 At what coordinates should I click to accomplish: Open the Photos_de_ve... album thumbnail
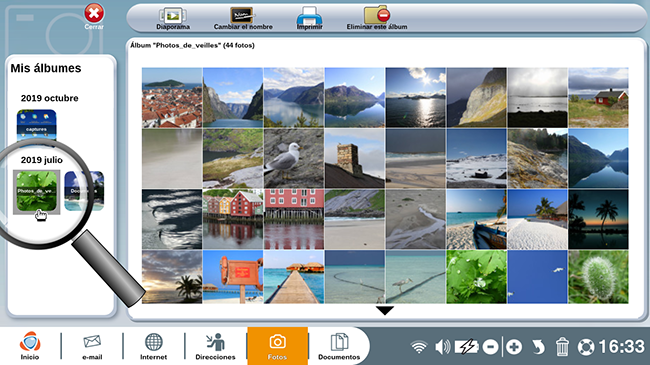[36, 192]
